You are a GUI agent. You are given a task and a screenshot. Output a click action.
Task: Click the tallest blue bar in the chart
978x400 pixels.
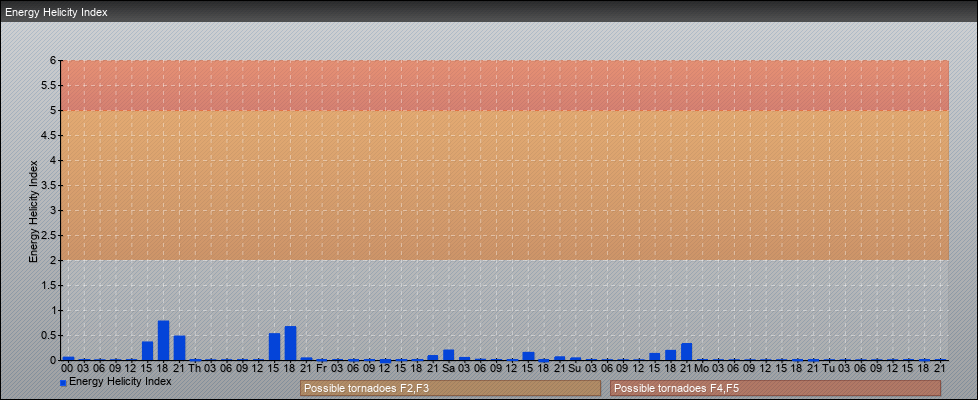tap(163, 340)
